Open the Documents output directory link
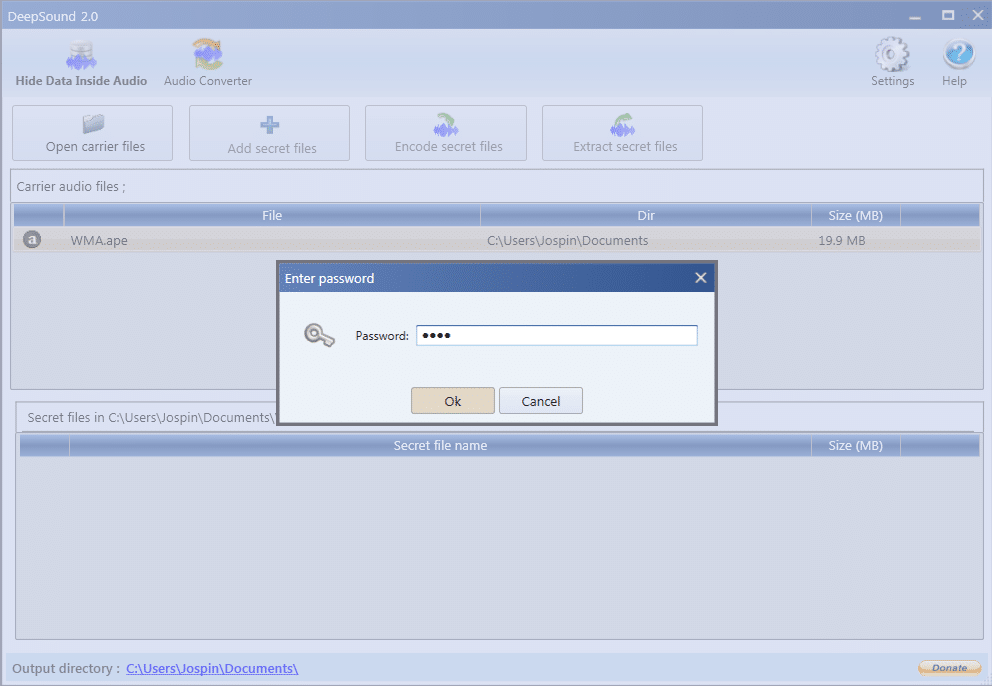The width and height of the screenshot is (992, 686). coord(212,668)
